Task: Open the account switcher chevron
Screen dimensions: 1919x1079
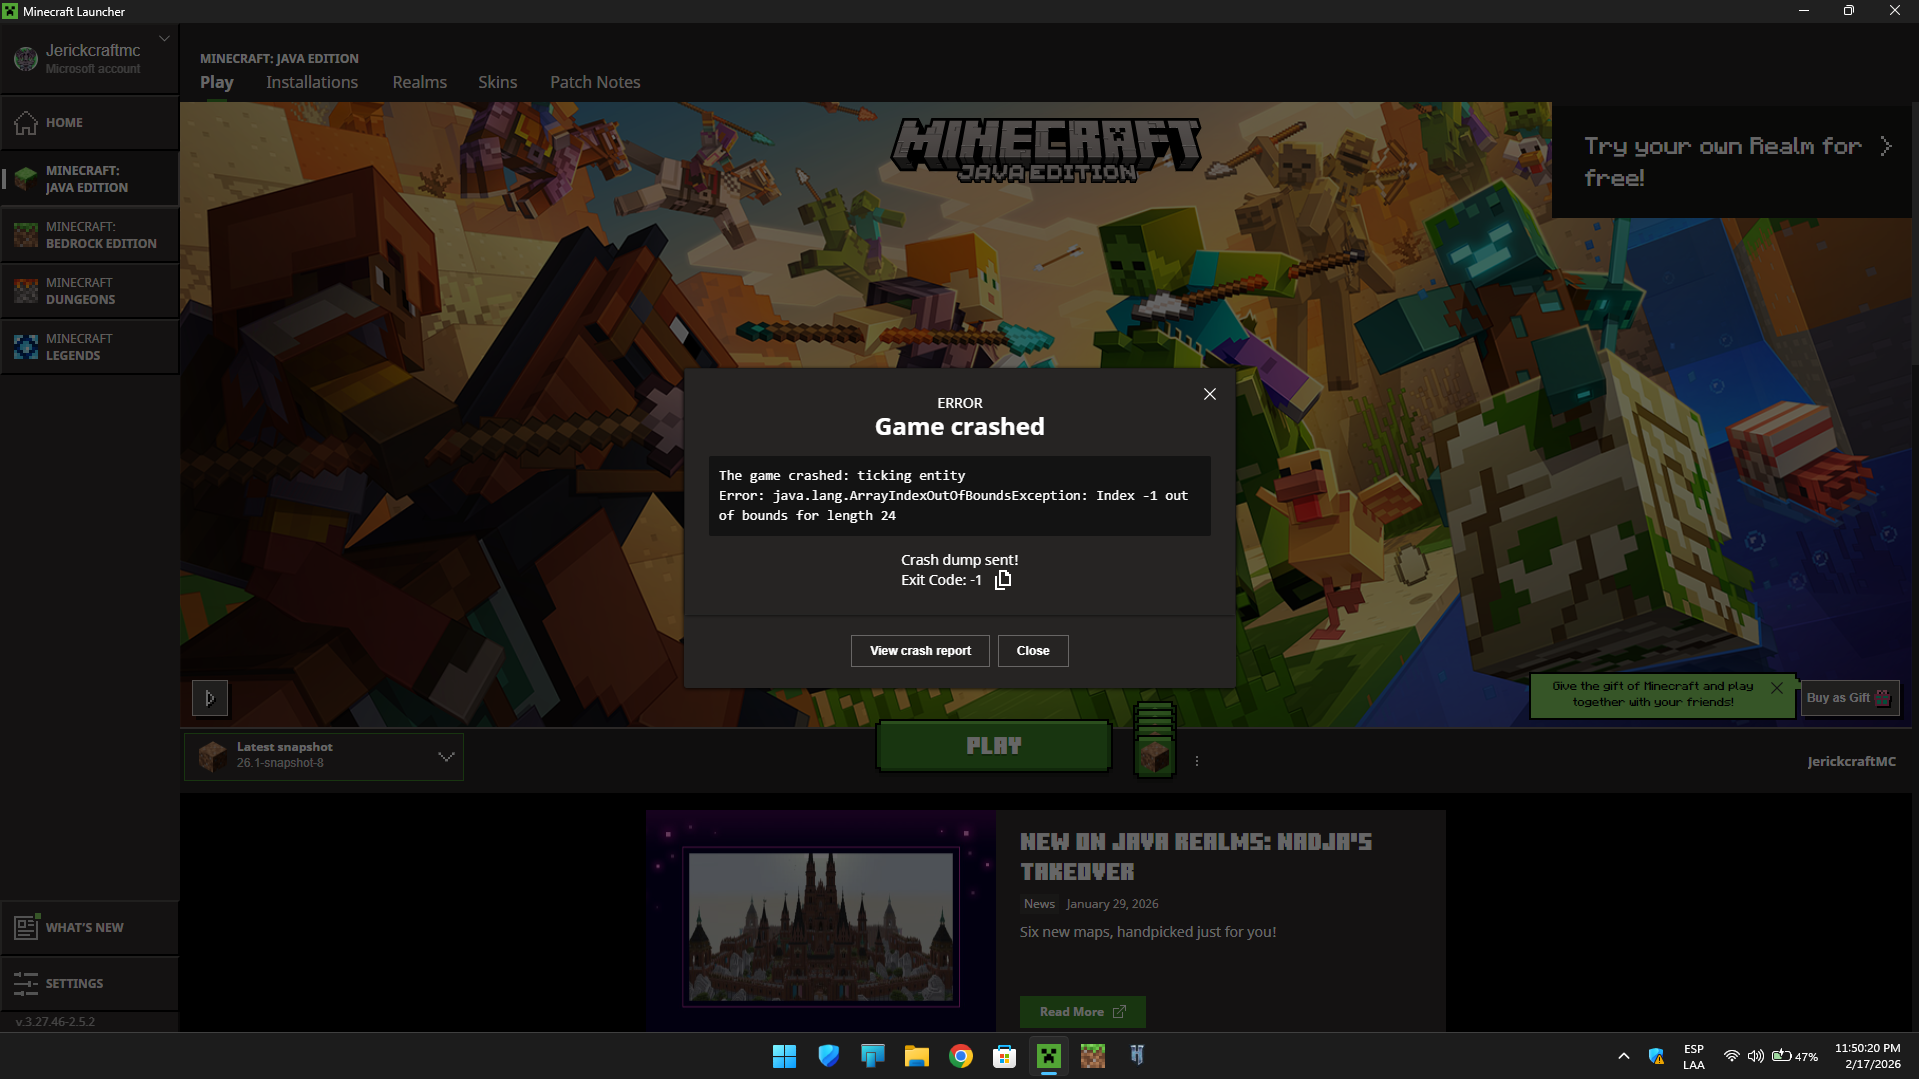Action: pos(164,39)
